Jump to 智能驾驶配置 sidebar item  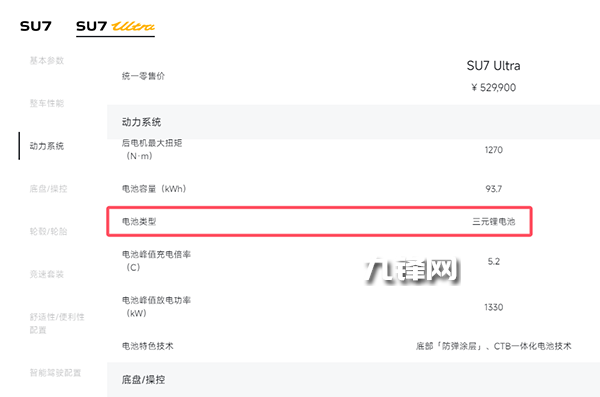click(55, 372)
